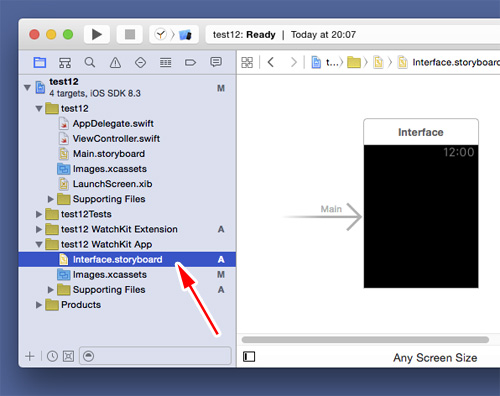Image resolution: width=500 pixels, height=396 pixels.
Task: Open the Find navigator magnifier icon
Action: click(90, 62)
